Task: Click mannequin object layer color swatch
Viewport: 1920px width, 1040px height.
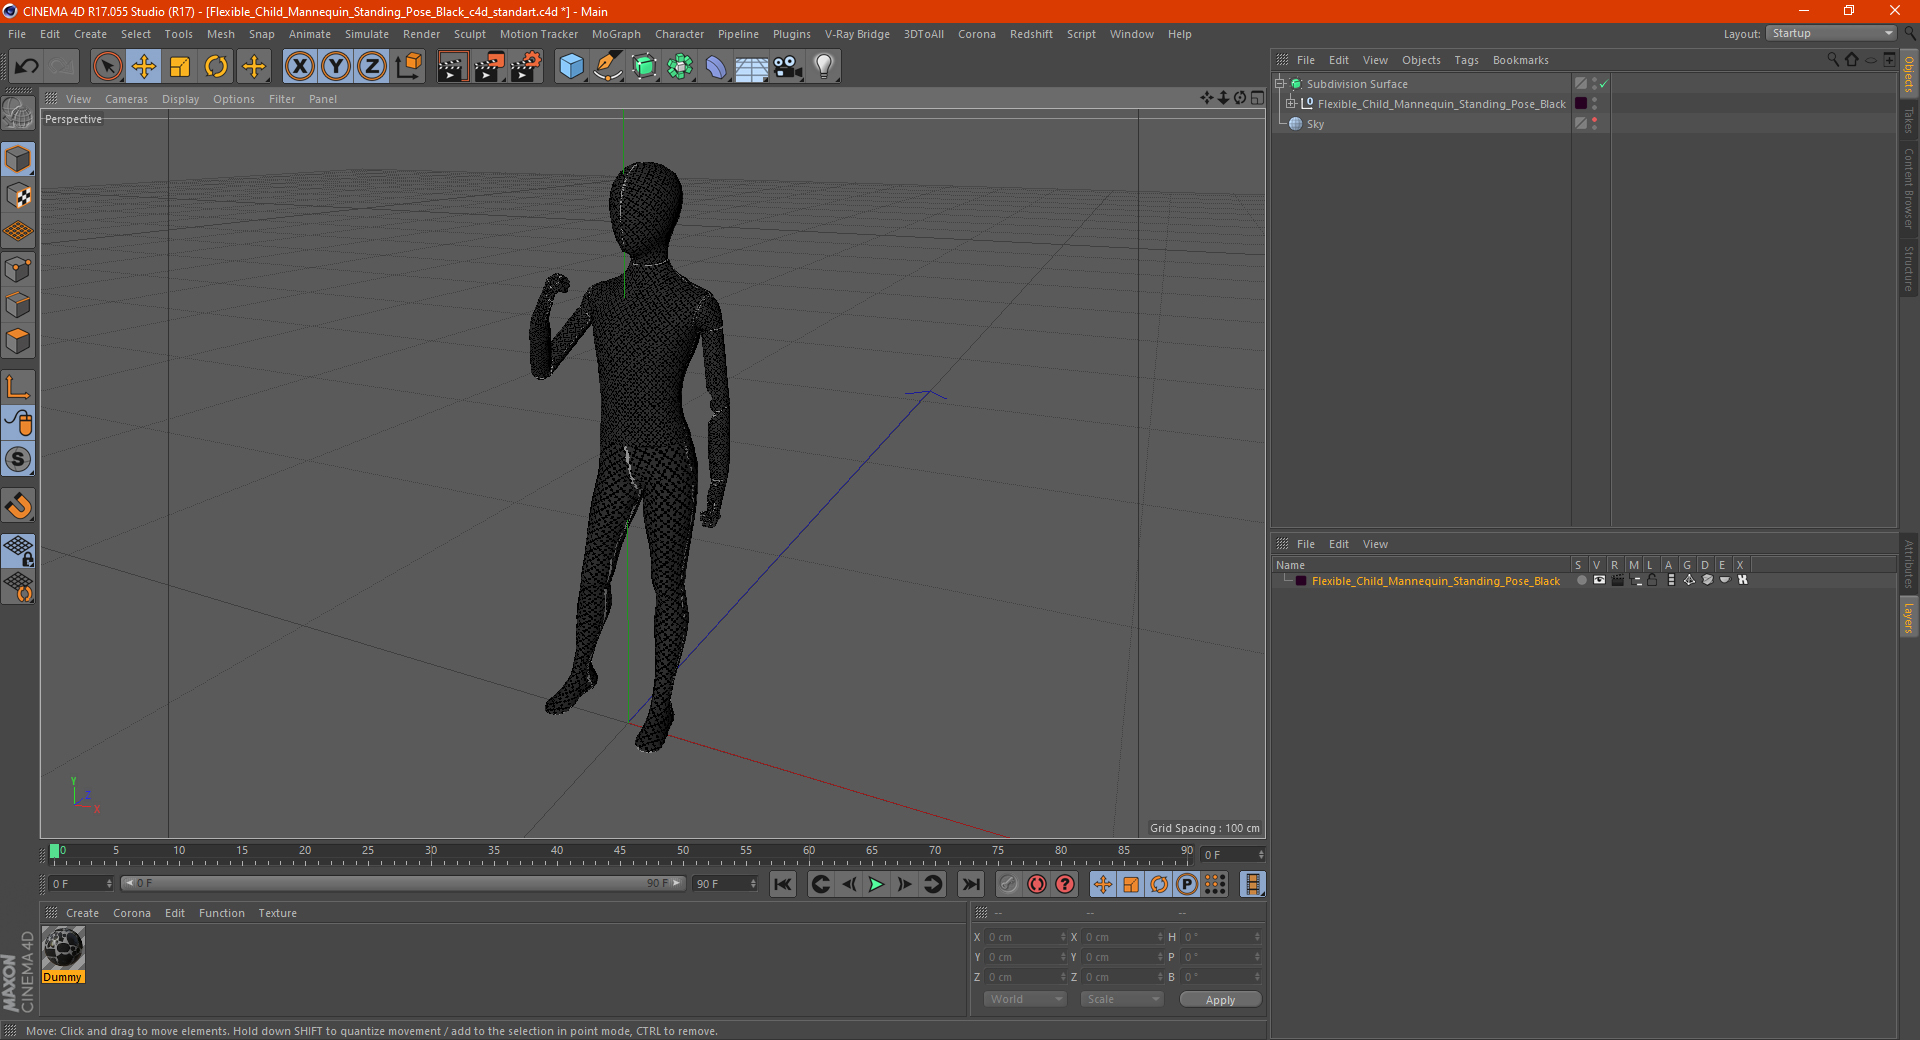Action: click(1581, 104)
